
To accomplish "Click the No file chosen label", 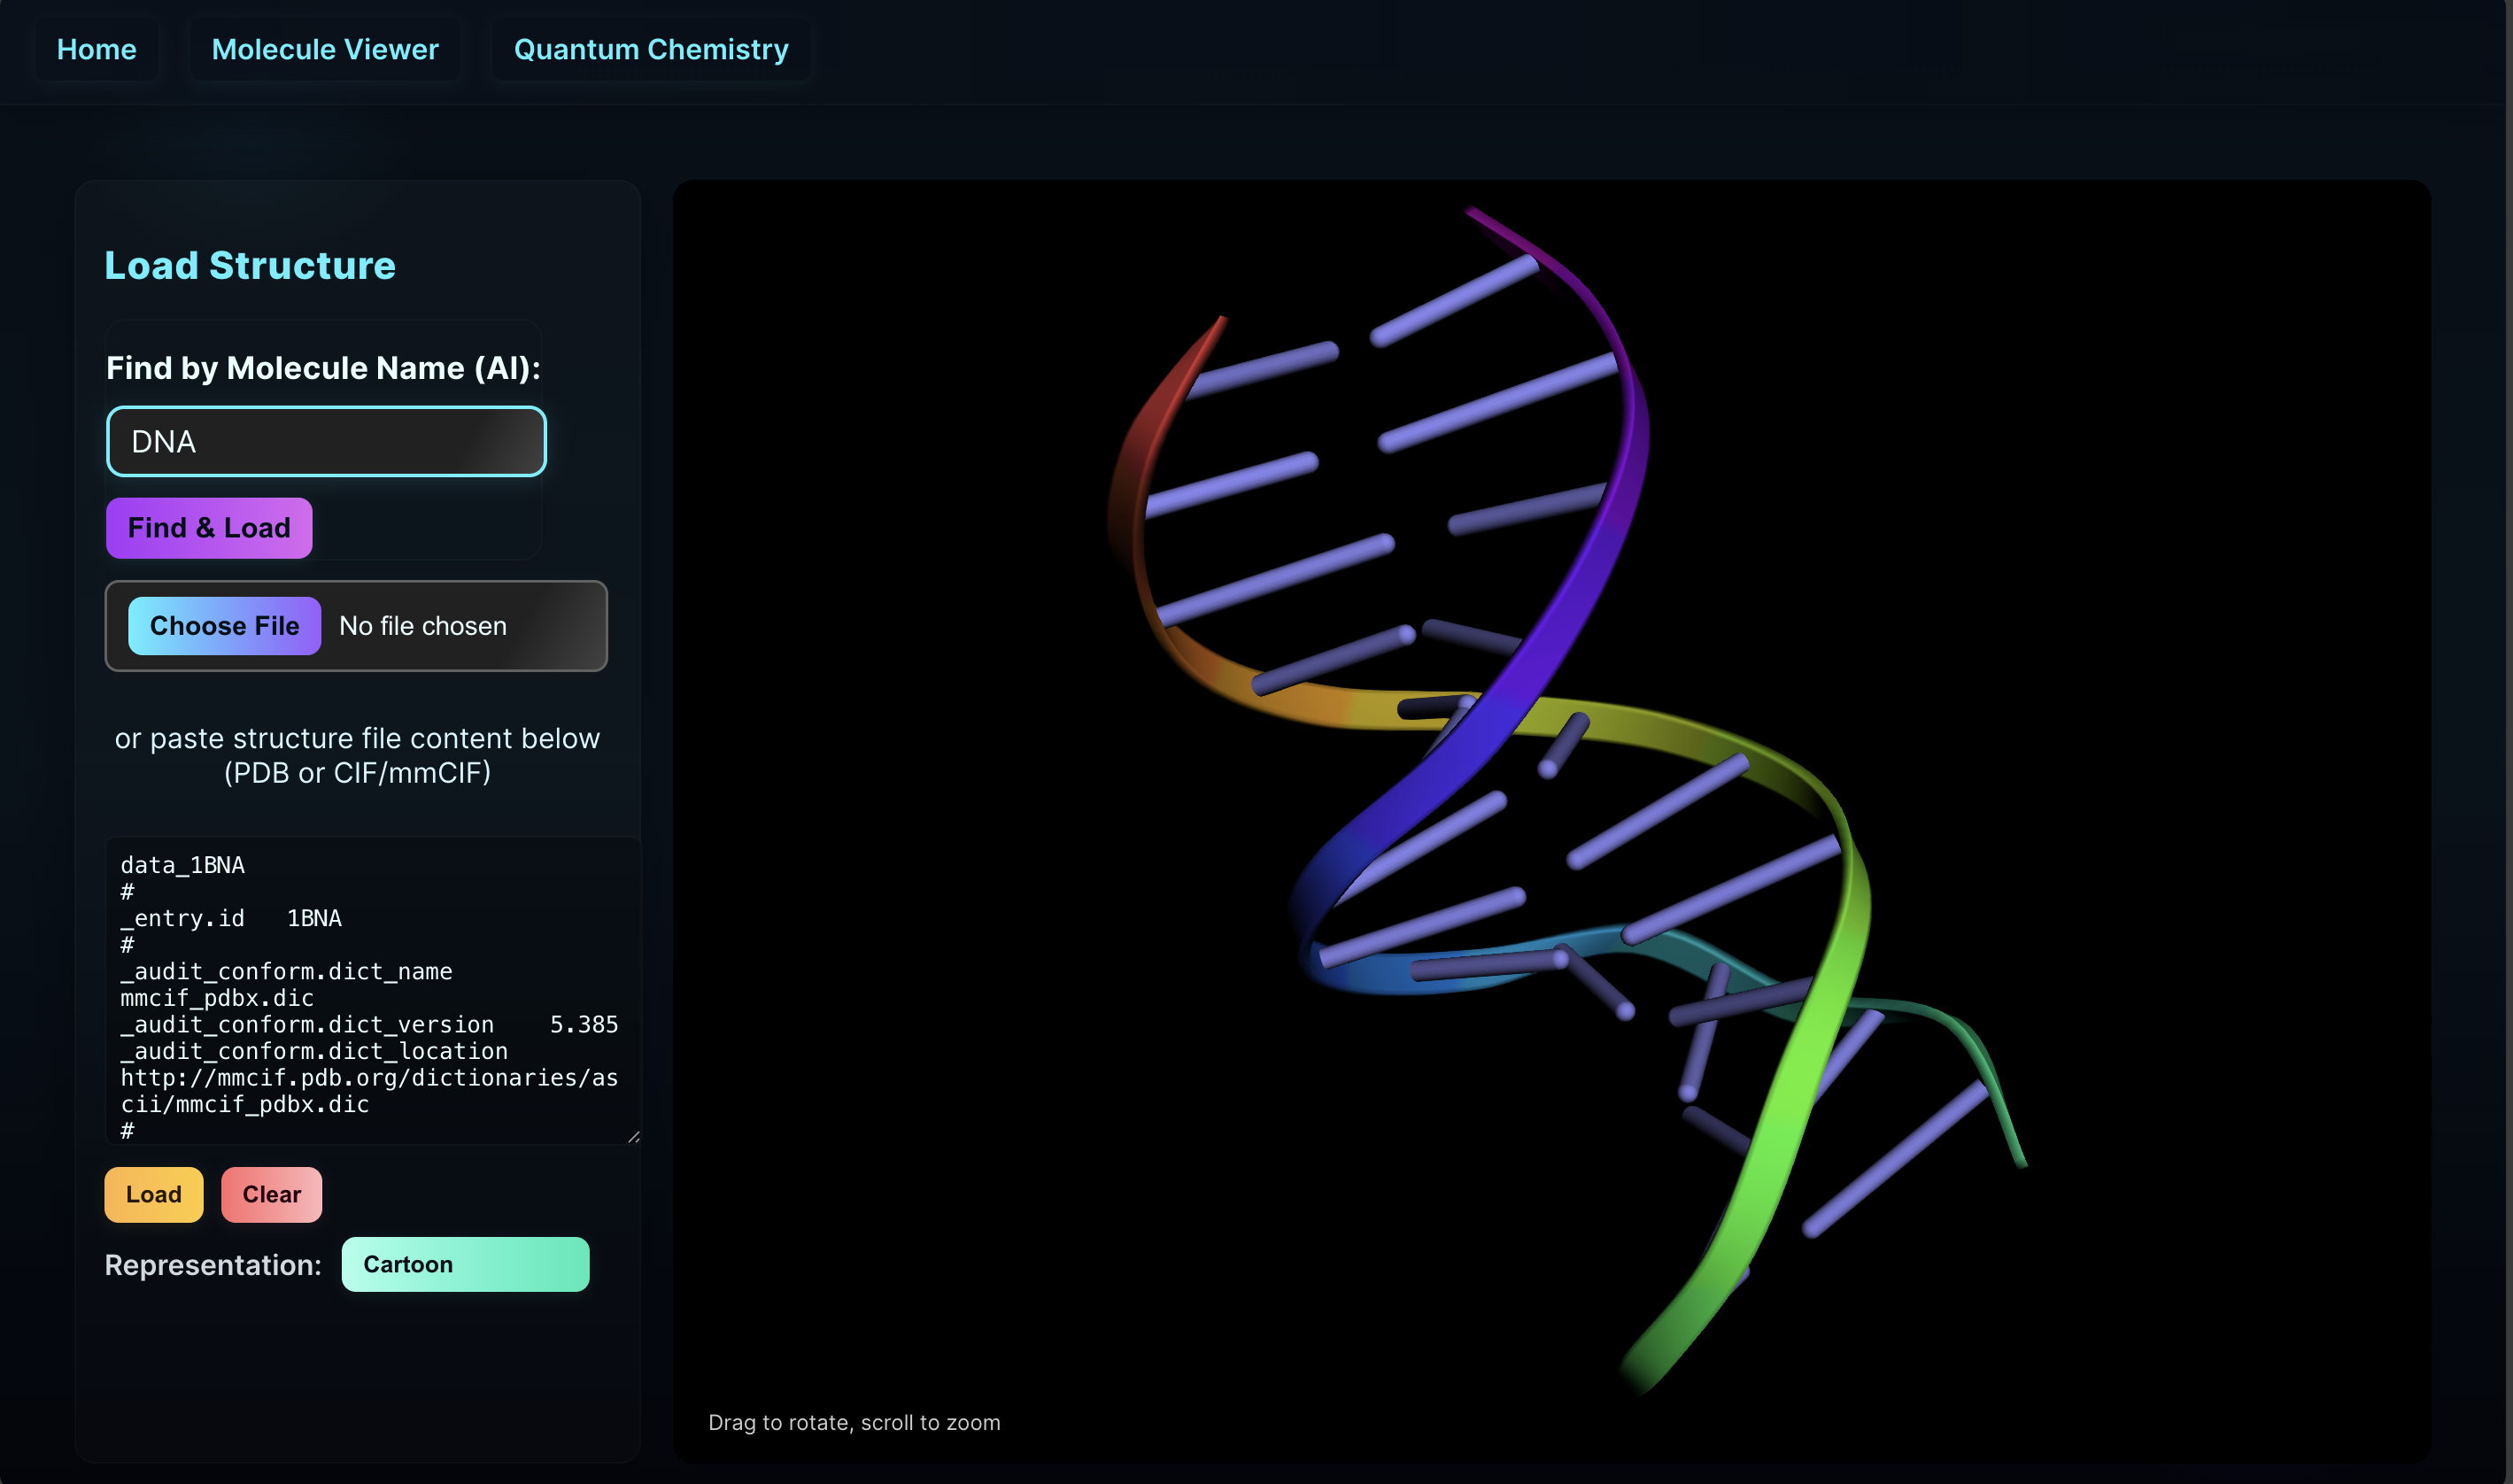I will coord(422,626).
